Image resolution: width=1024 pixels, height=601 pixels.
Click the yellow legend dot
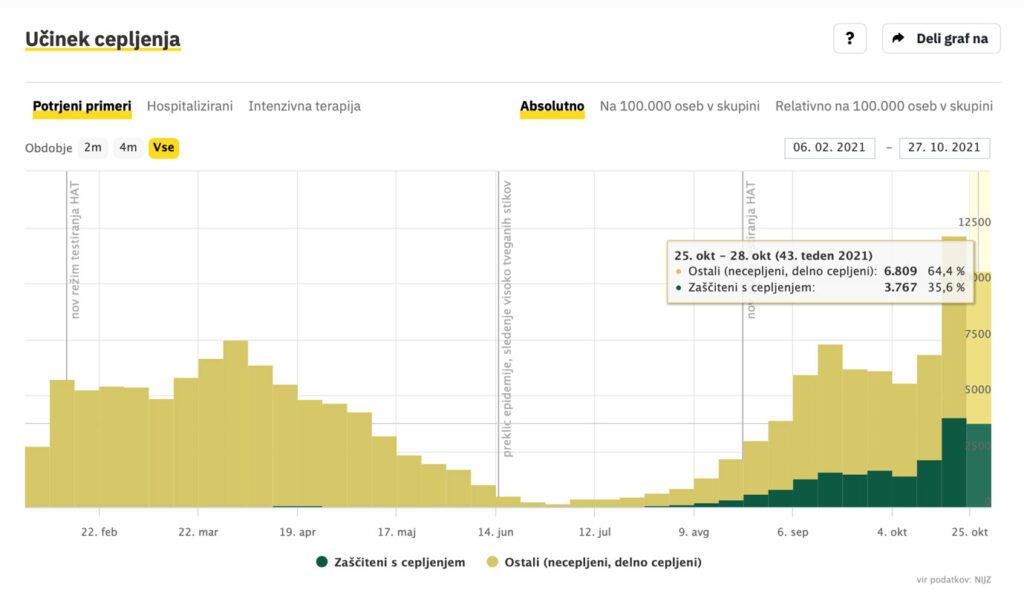[x=493, y=562]
